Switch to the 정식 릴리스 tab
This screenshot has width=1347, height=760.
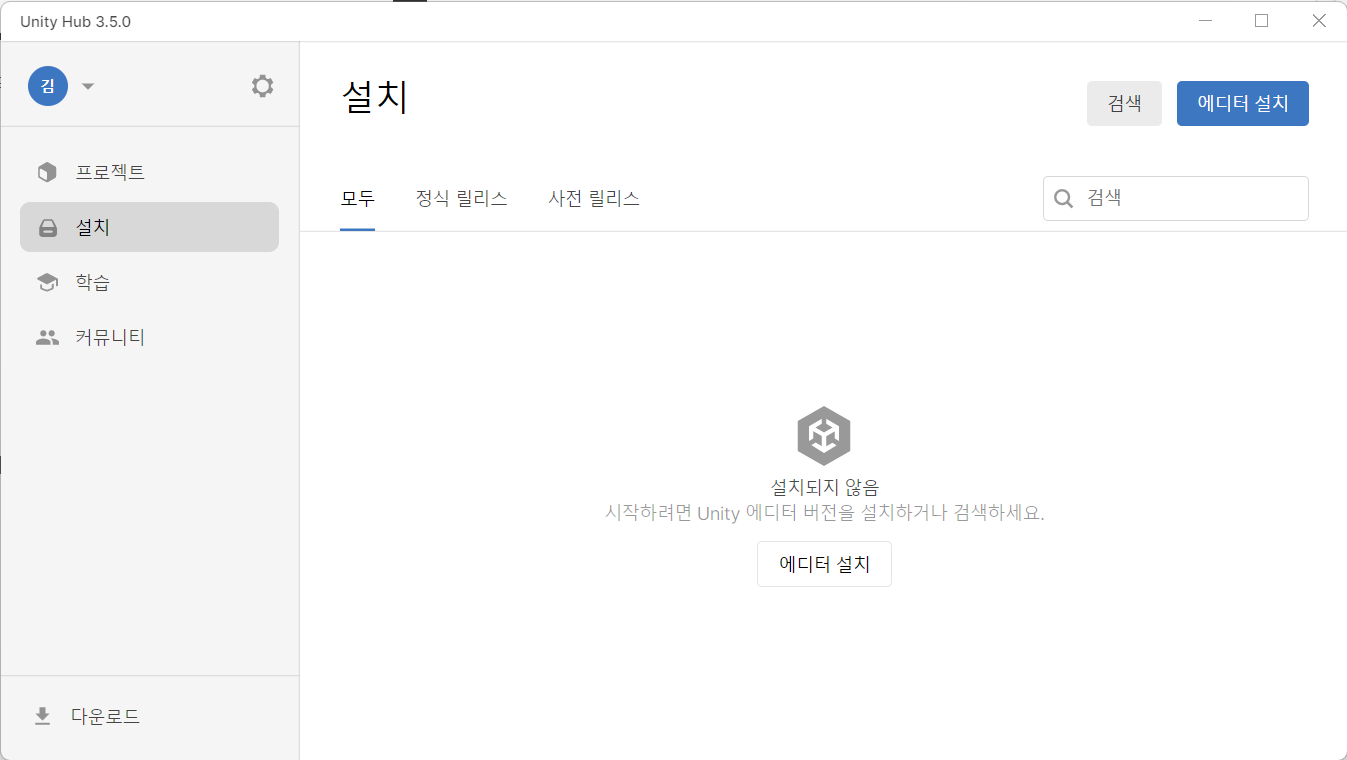[x=461, y=198]
